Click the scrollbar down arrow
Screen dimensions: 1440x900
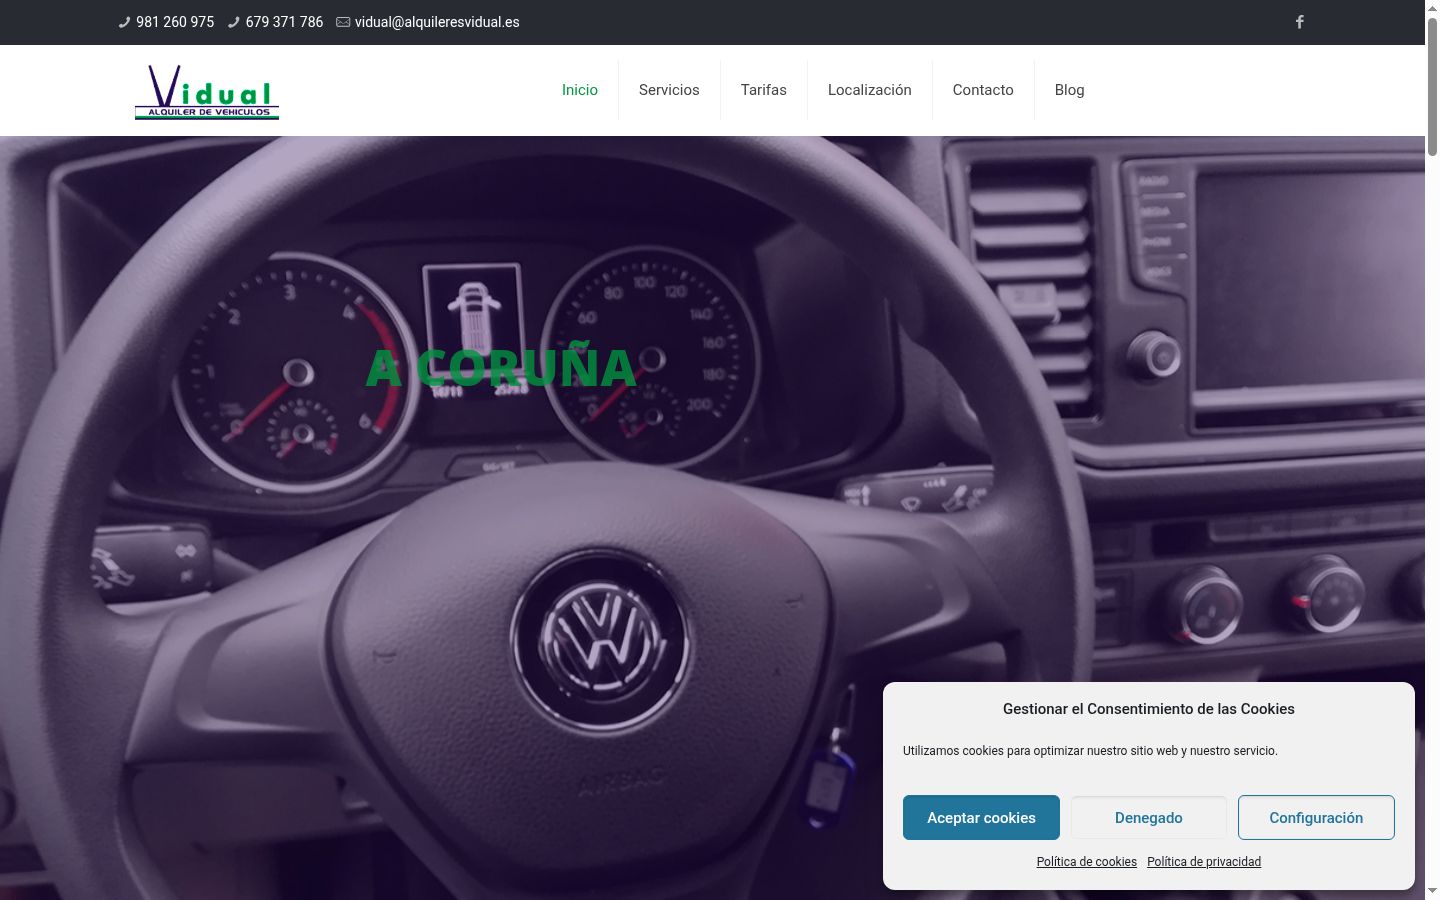click(x=1432, y=891)
